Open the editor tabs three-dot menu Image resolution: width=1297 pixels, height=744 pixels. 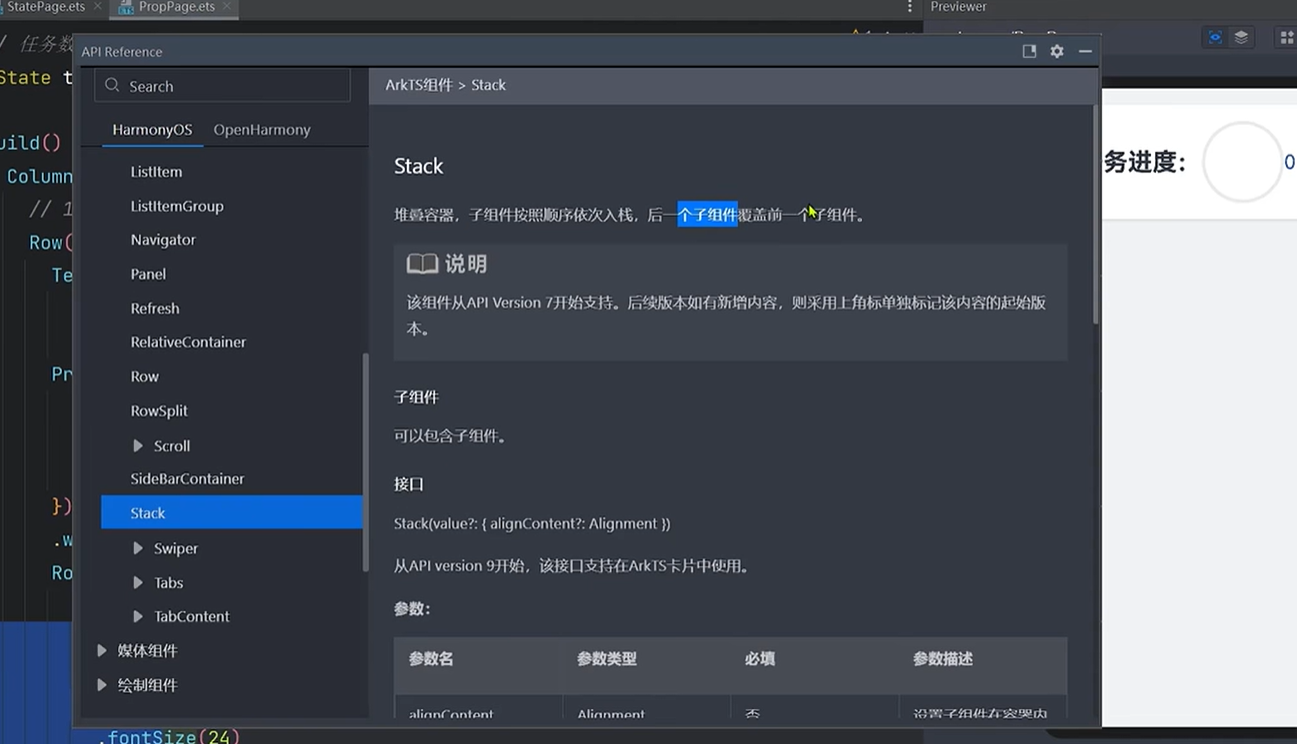point(909,7)
